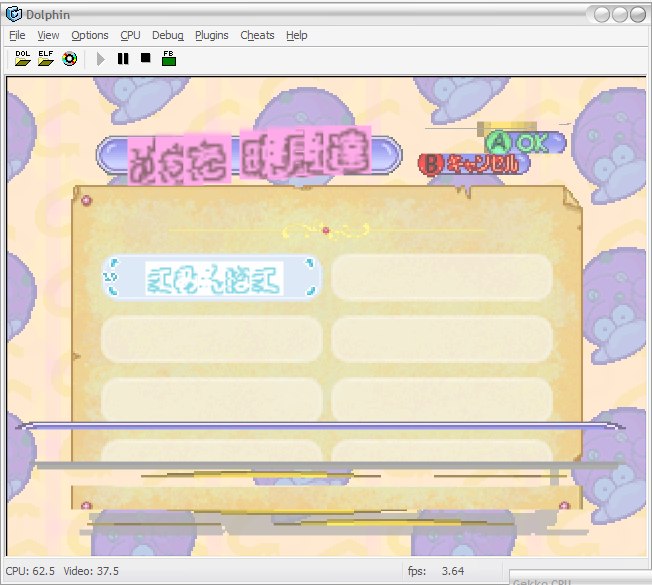652x585 pixels.
Task: Maximize the Dolphin window
Action: coord(620,15)
